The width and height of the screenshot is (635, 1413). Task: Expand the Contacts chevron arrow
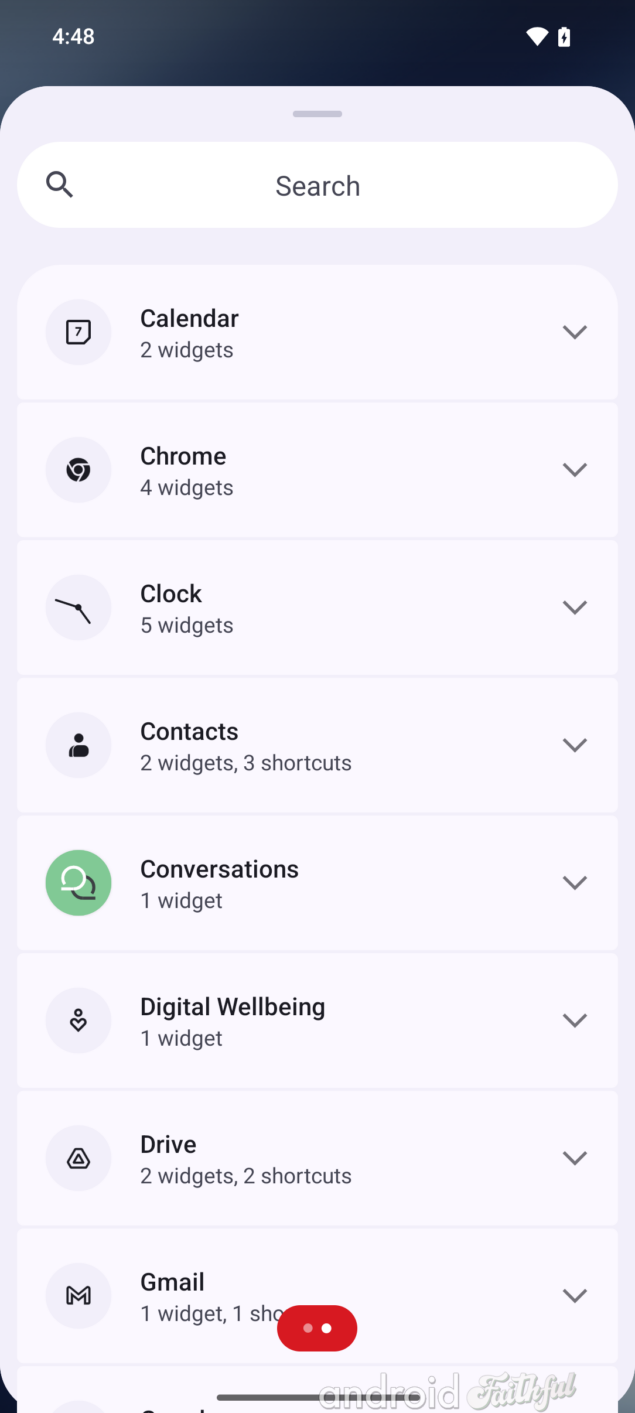(574, 745)
